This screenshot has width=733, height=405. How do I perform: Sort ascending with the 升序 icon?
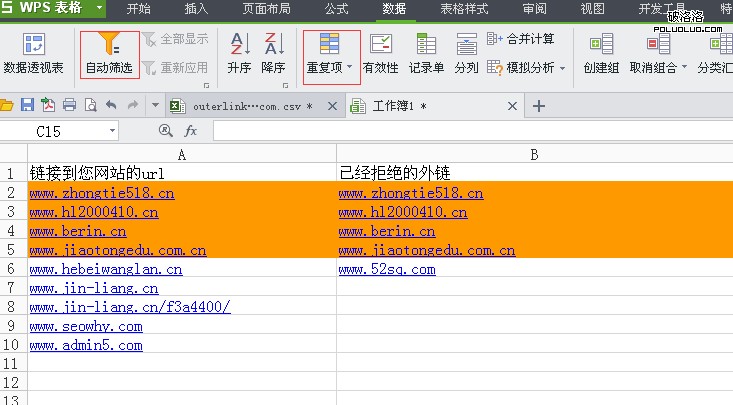pos(239,46)
